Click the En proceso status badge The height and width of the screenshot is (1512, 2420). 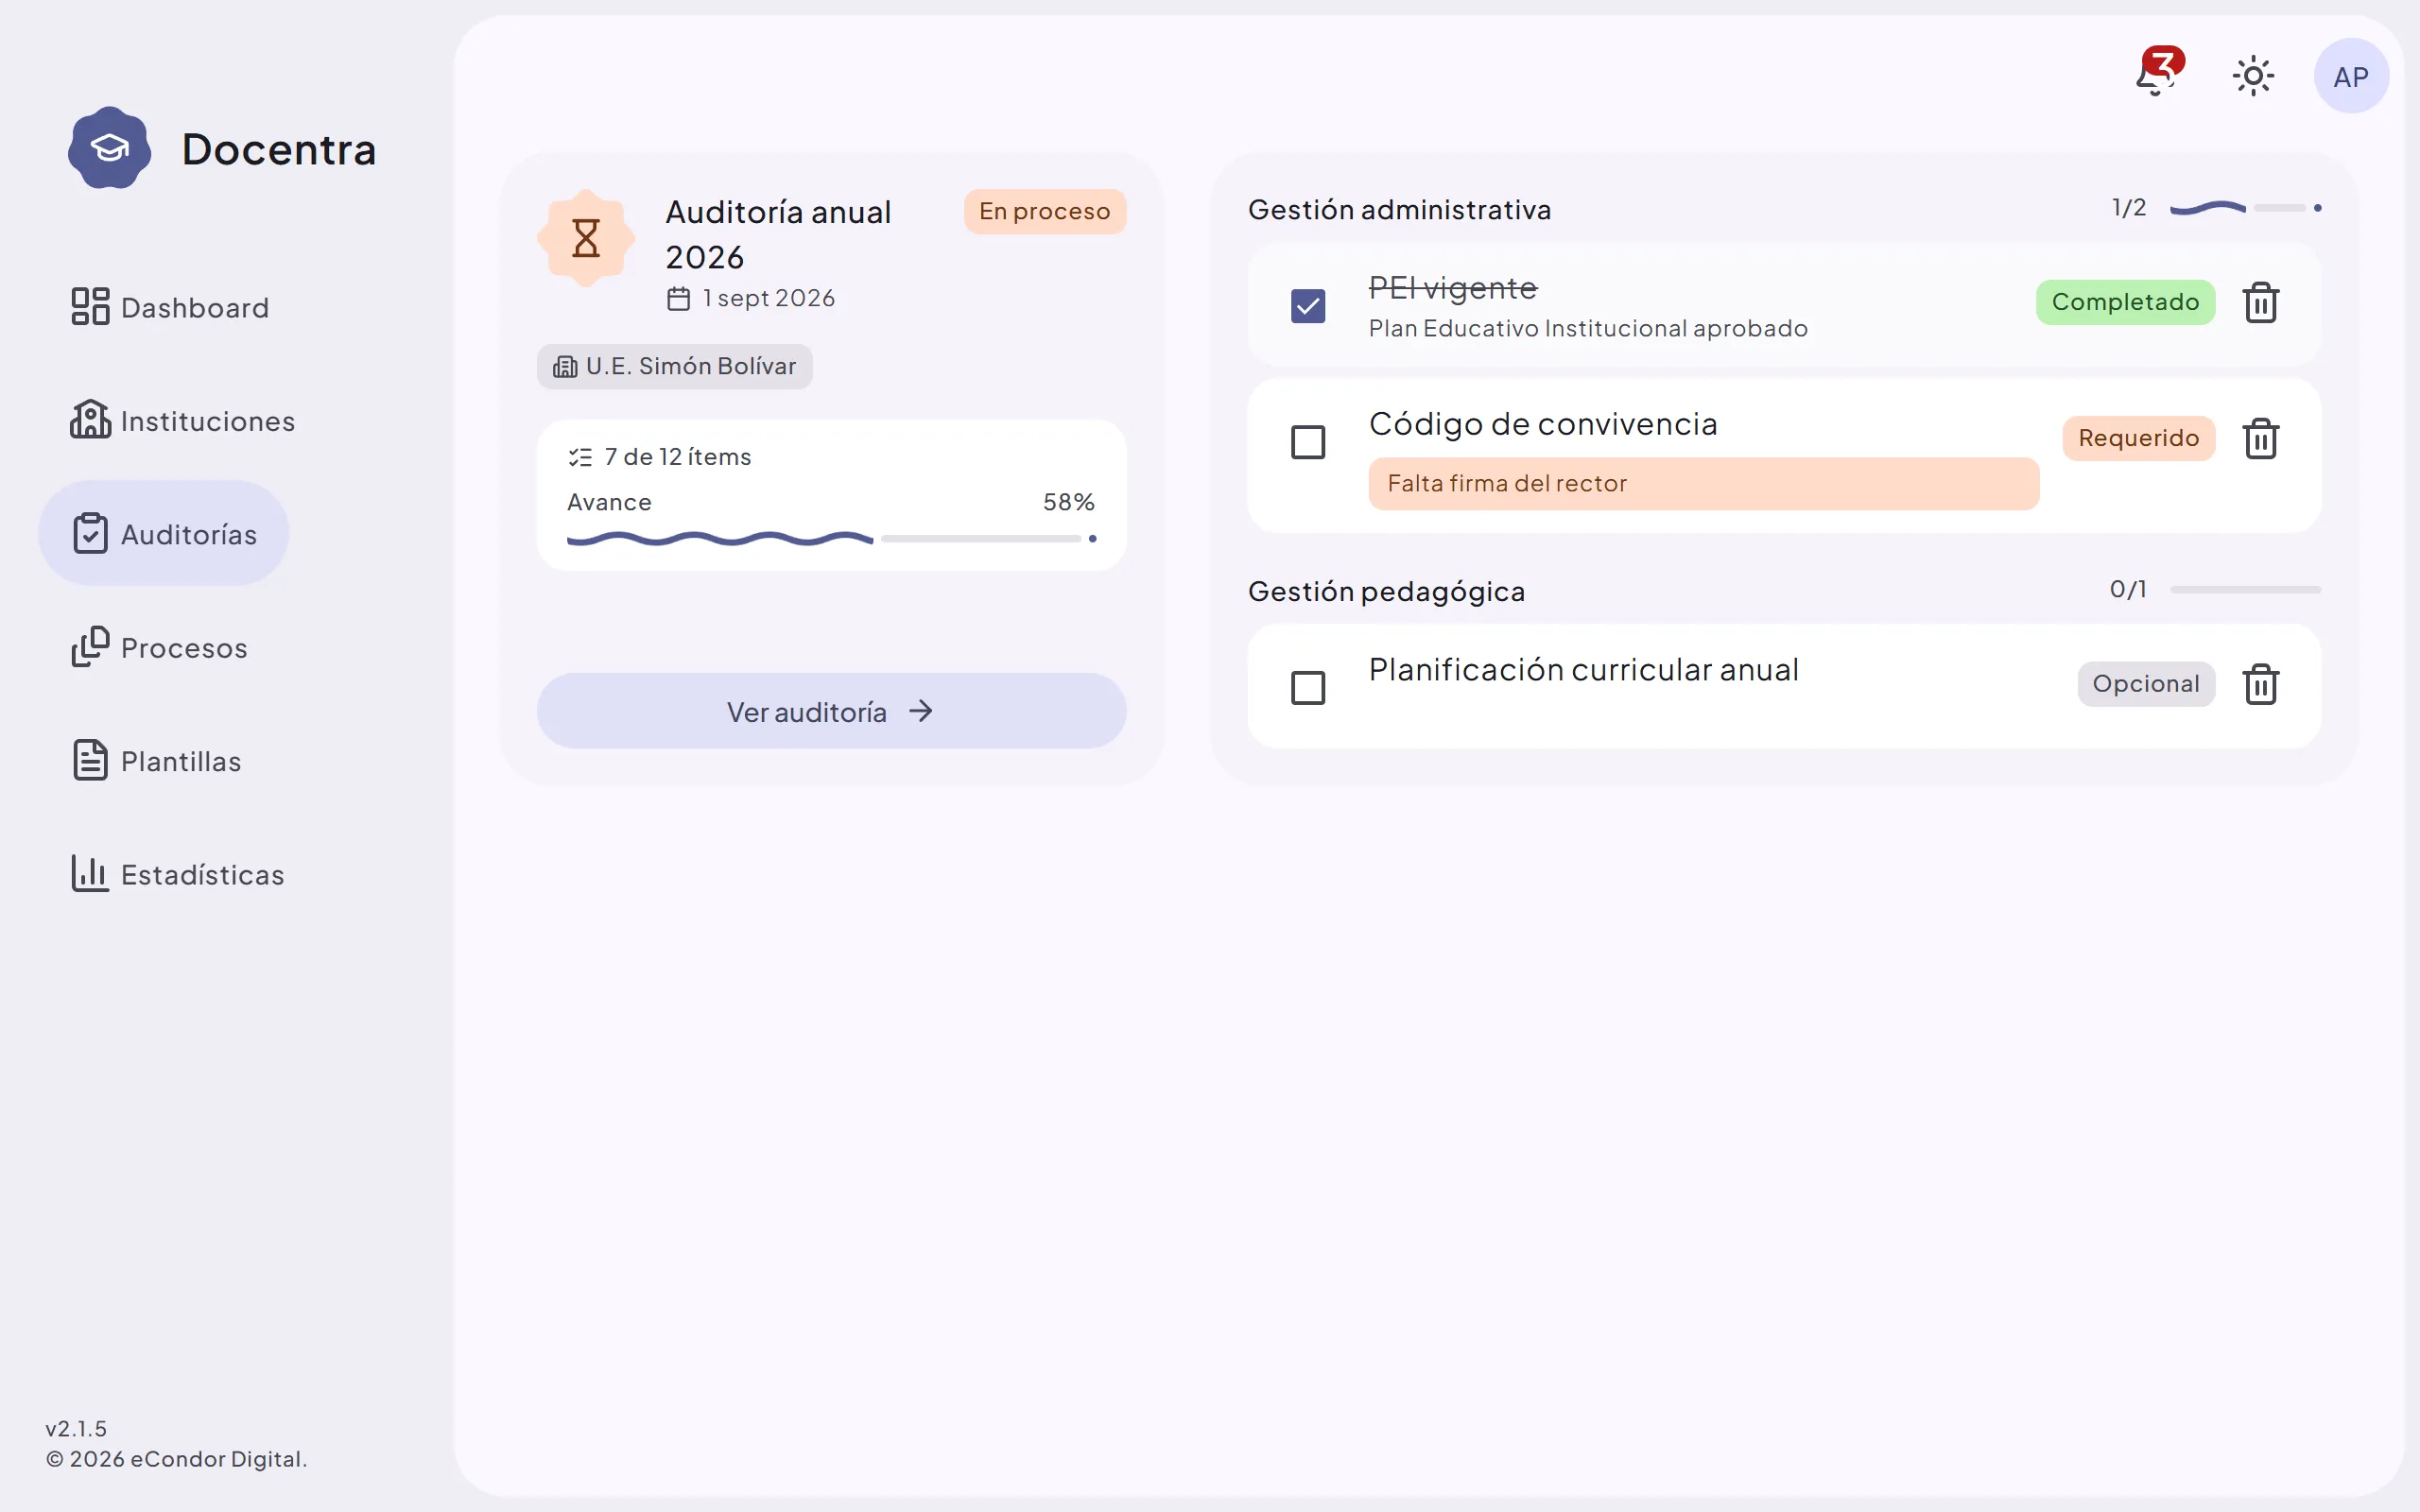click(1044, 211)
